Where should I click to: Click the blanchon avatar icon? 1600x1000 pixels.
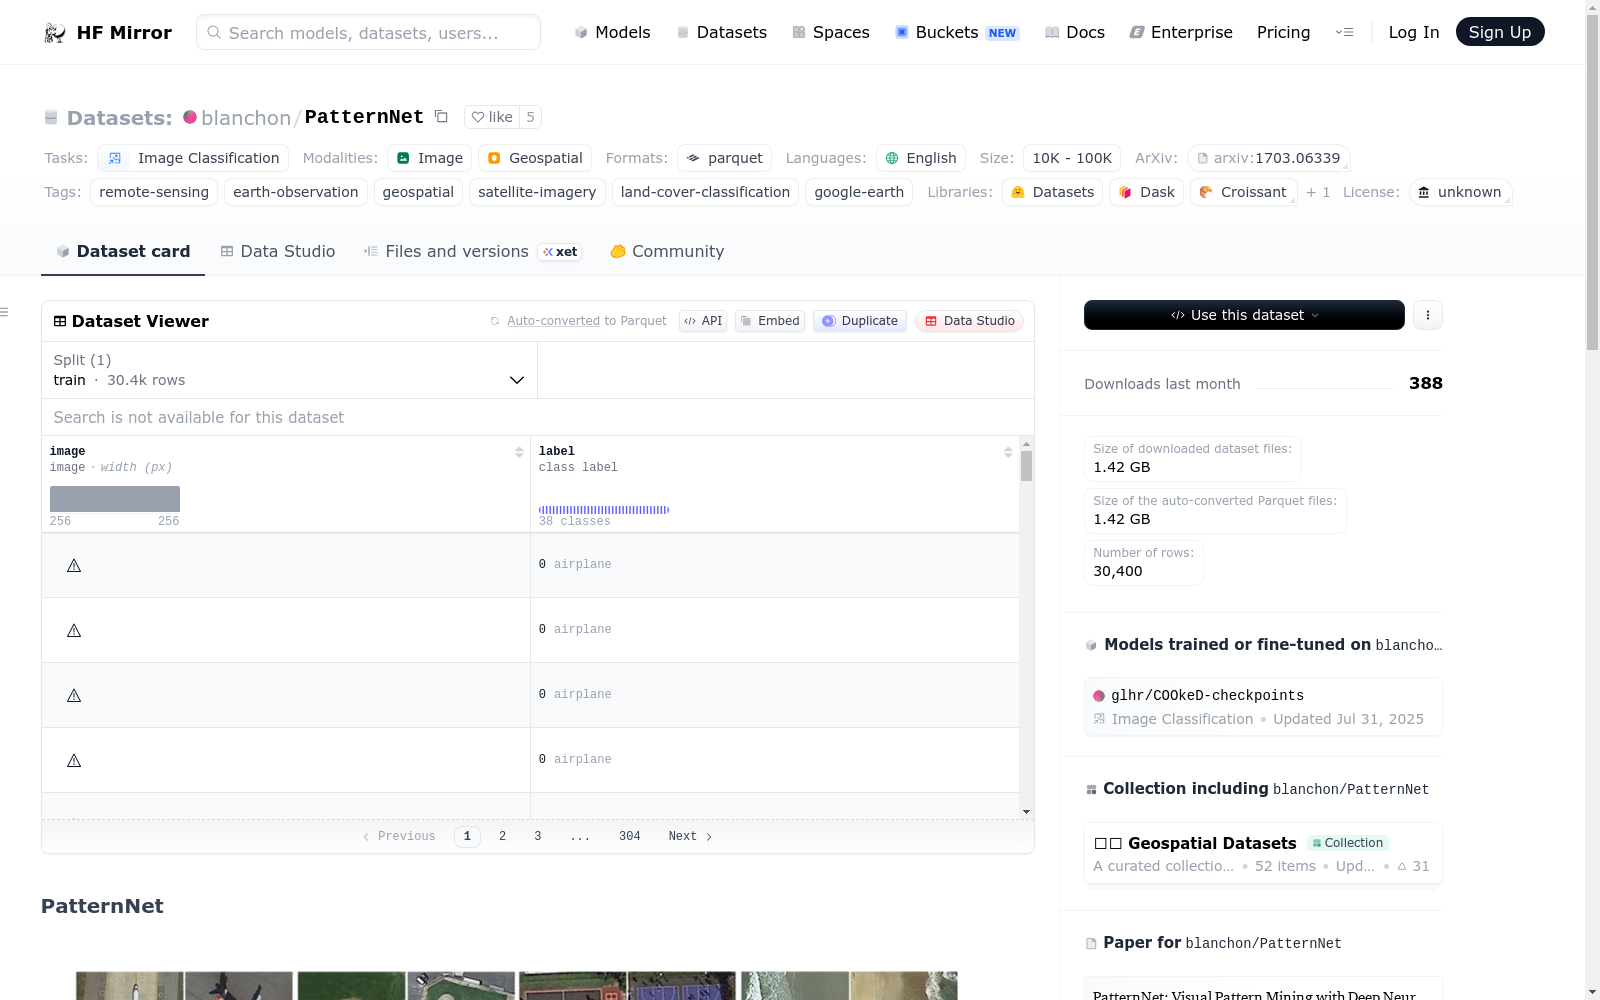tap(190, 117)
